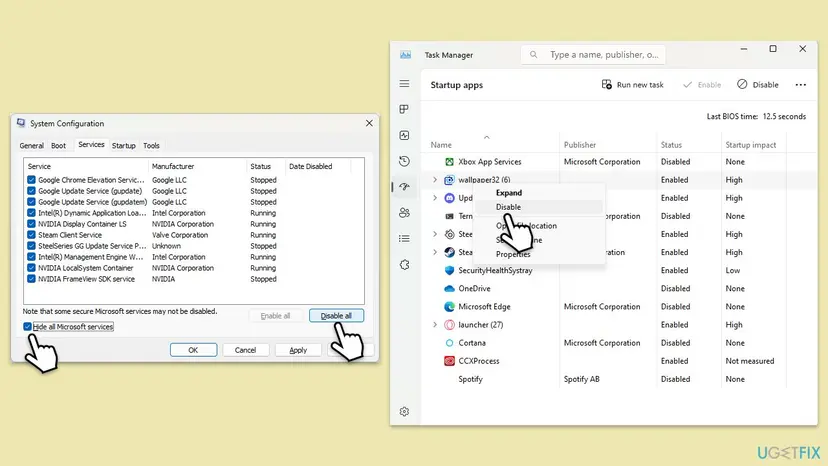Screen dimensions: 828x466
Task: Click Apply in System Configuration
Action: coord(298,350)
